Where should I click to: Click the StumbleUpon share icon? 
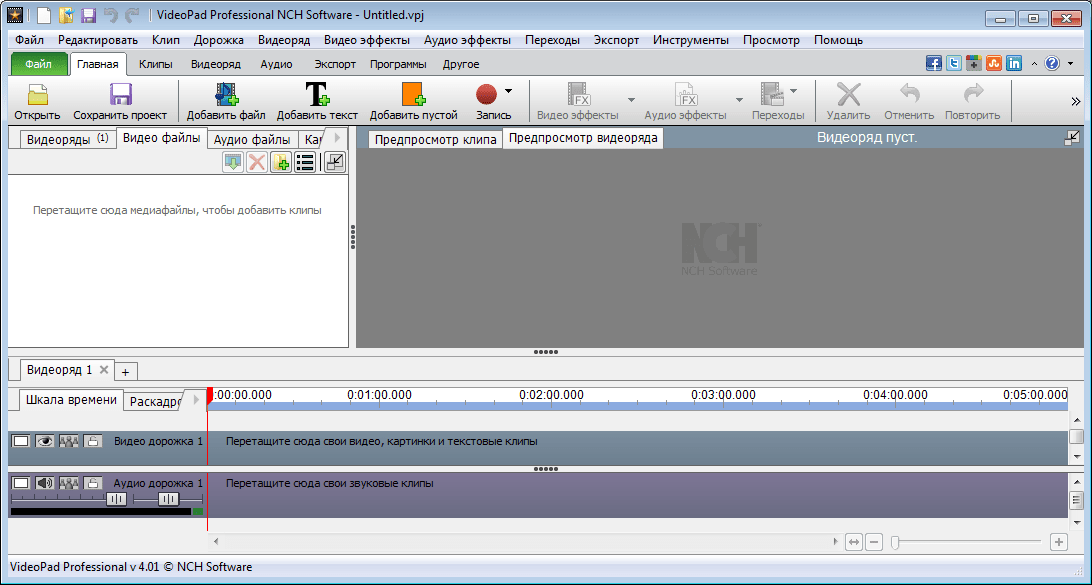pos(994,63)
